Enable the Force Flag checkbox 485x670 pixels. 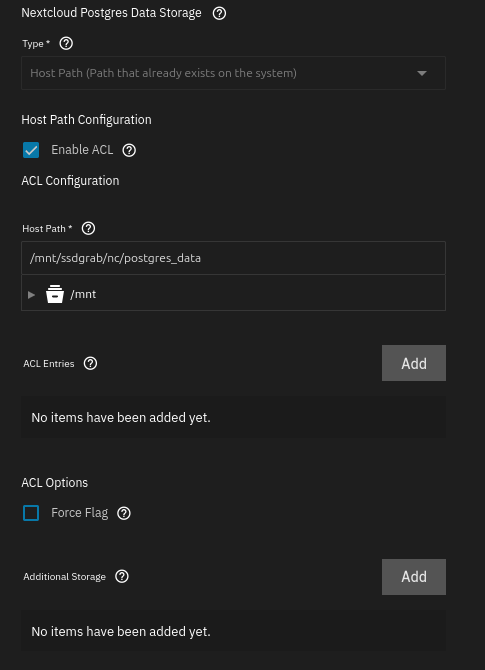[x=31, y=513]
